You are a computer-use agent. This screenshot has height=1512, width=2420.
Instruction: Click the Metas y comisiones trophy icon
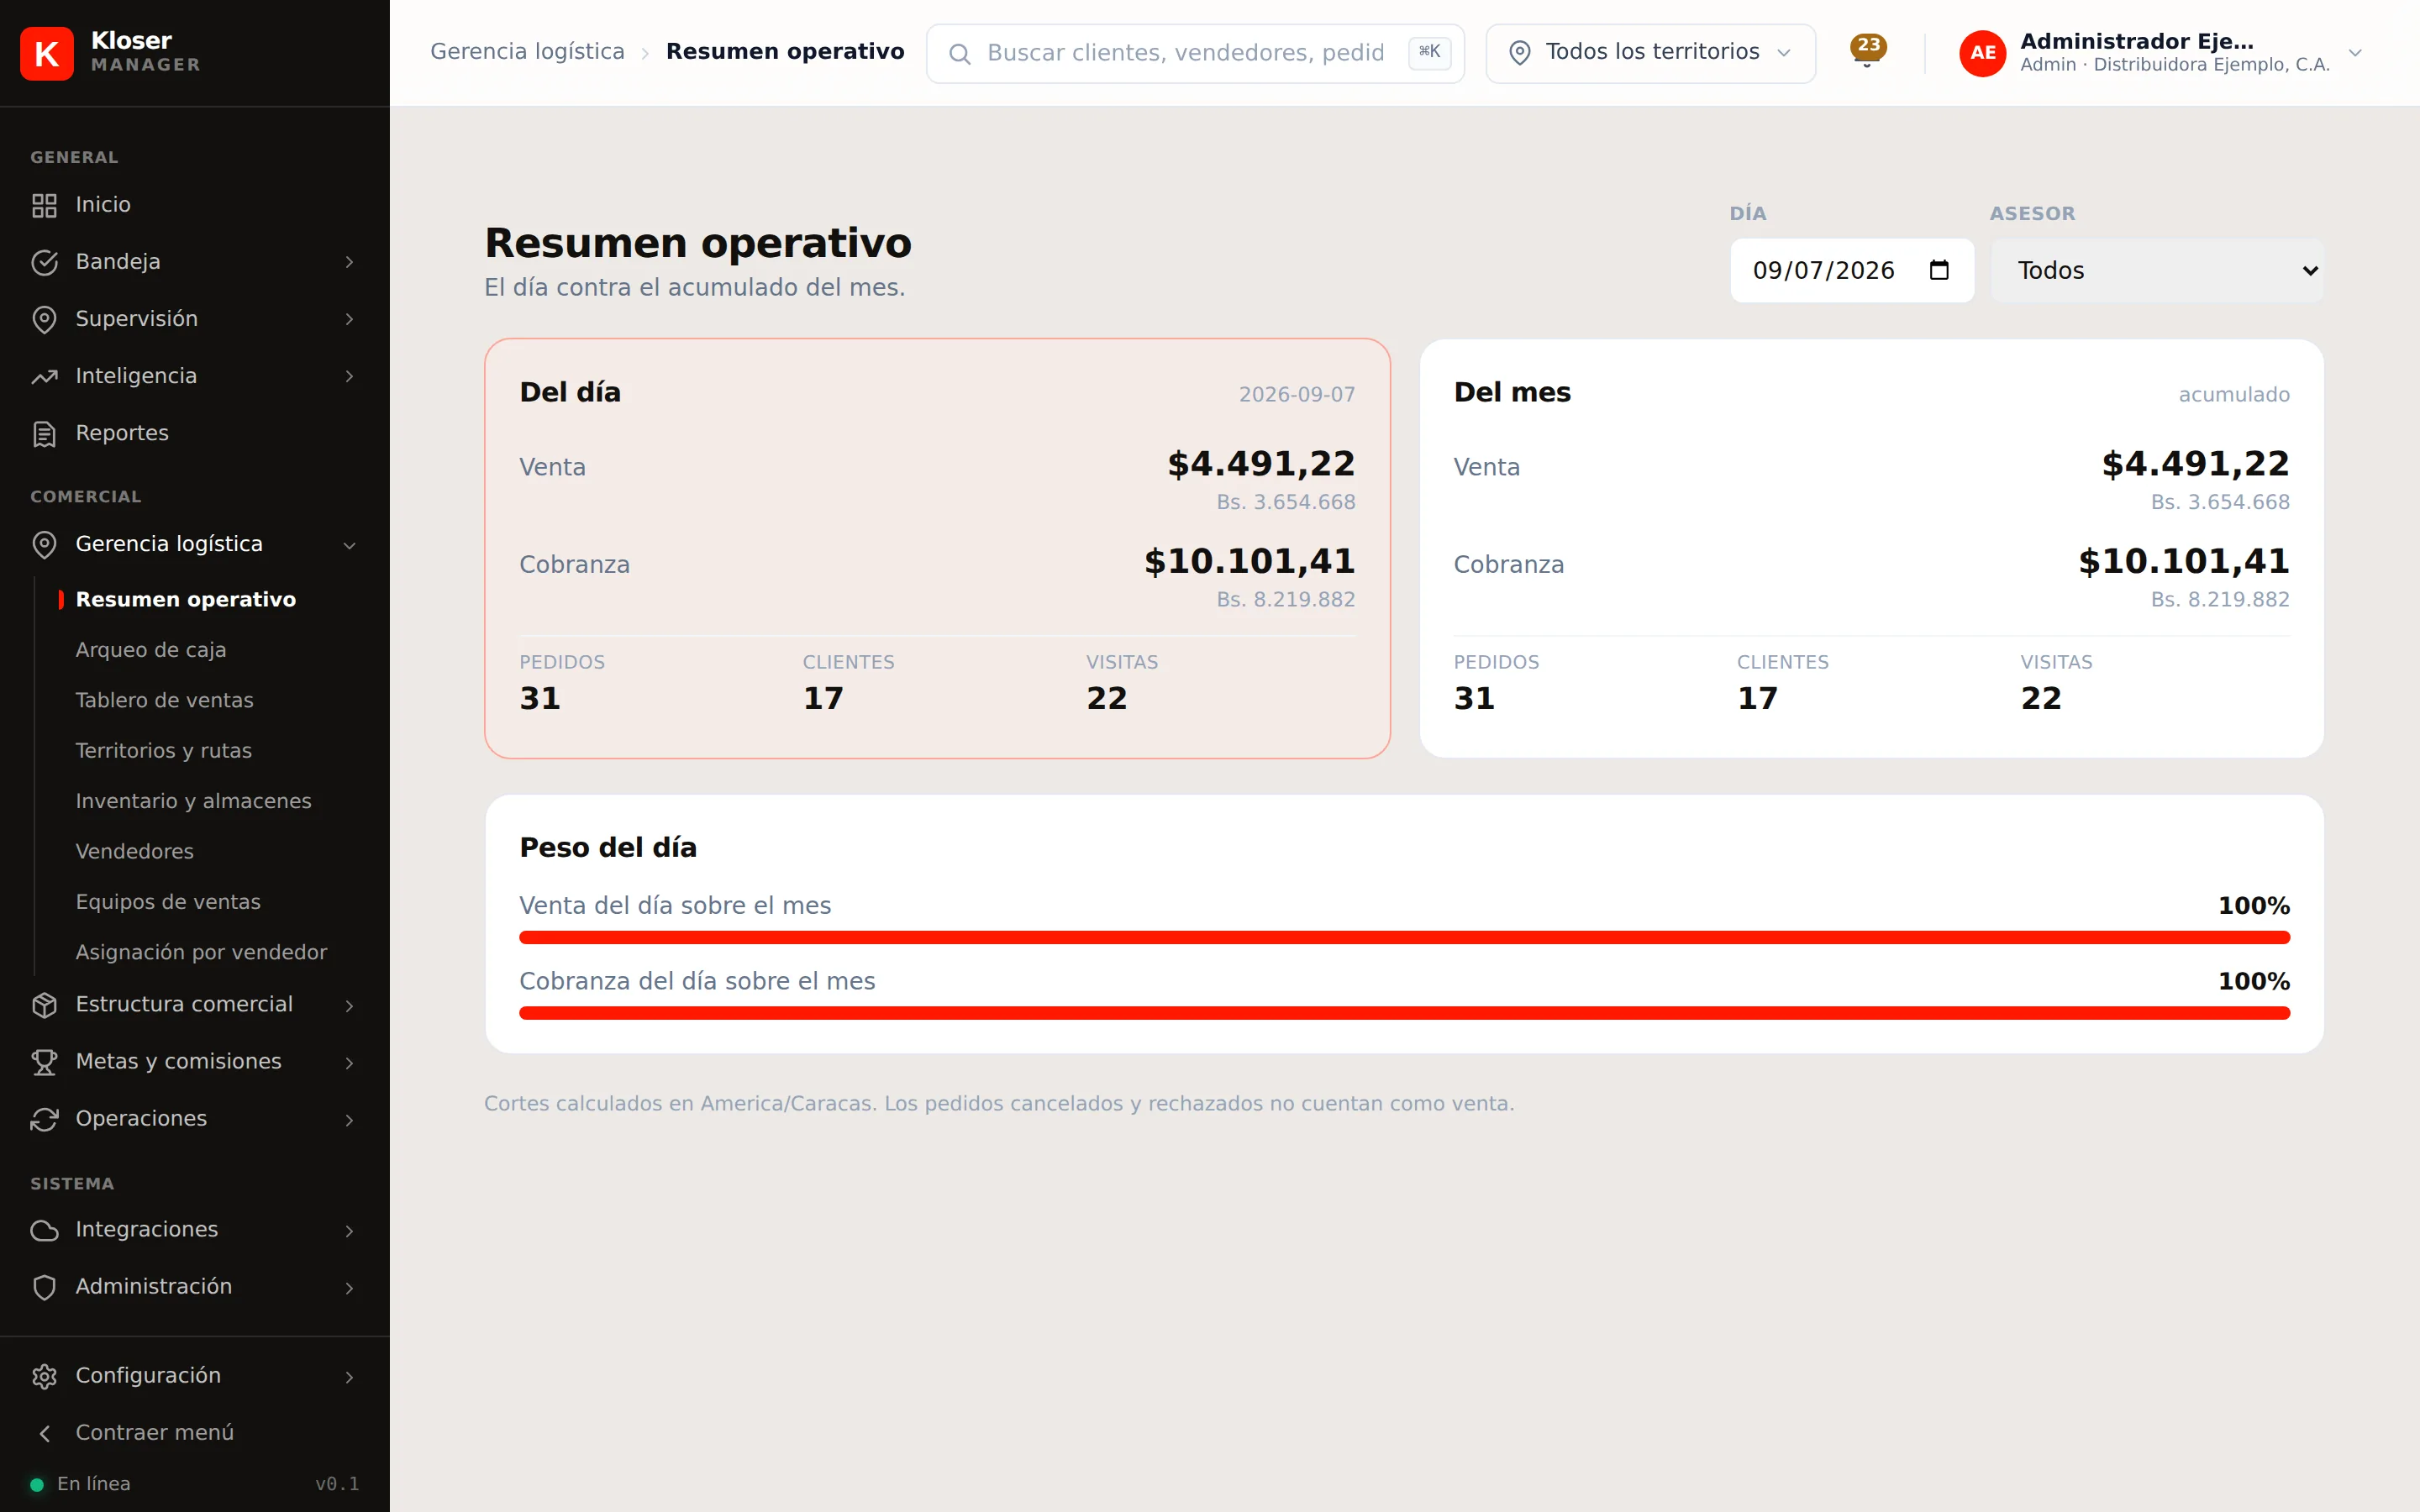44,1061
